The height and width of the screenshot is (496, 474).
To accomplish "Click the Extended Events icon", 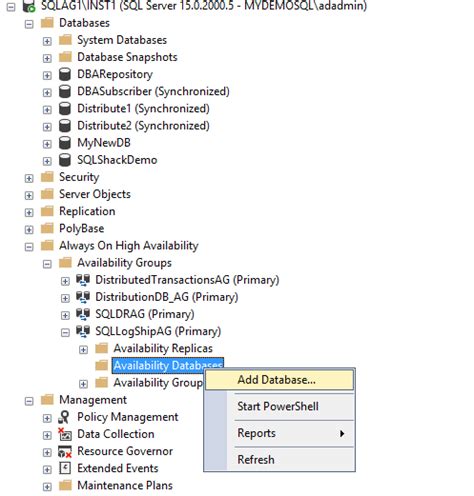I will [x=65, y=468].
